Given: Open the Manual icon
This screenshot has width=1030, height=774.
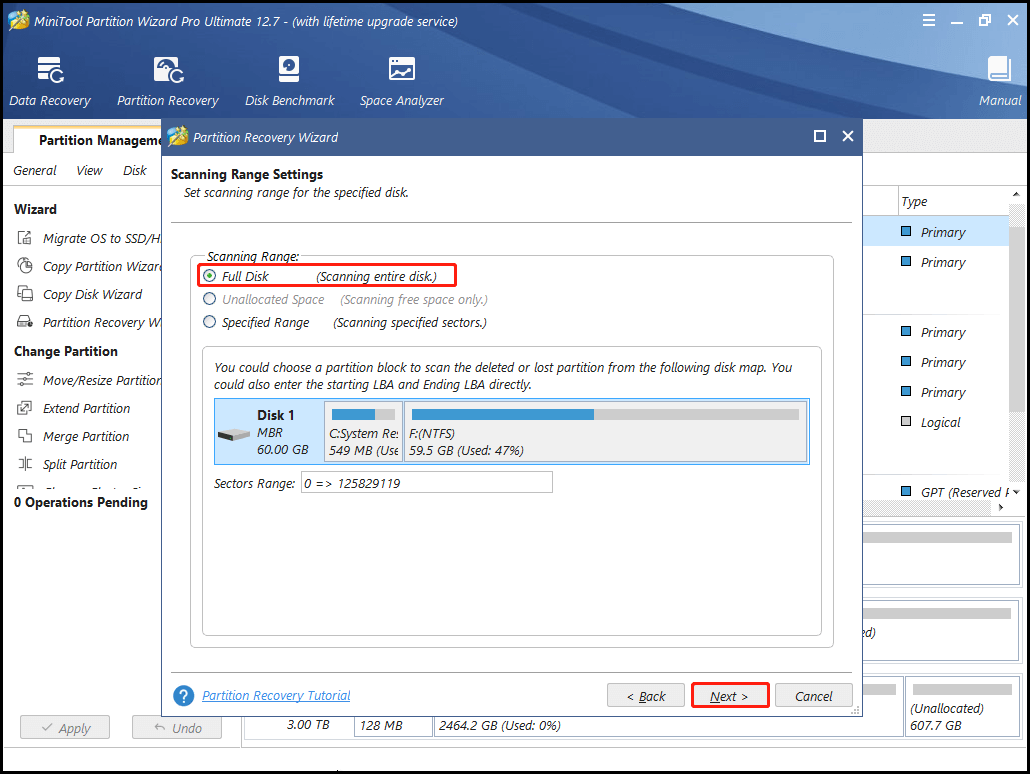Looking at the screenshot, I should pos(1000,80).
